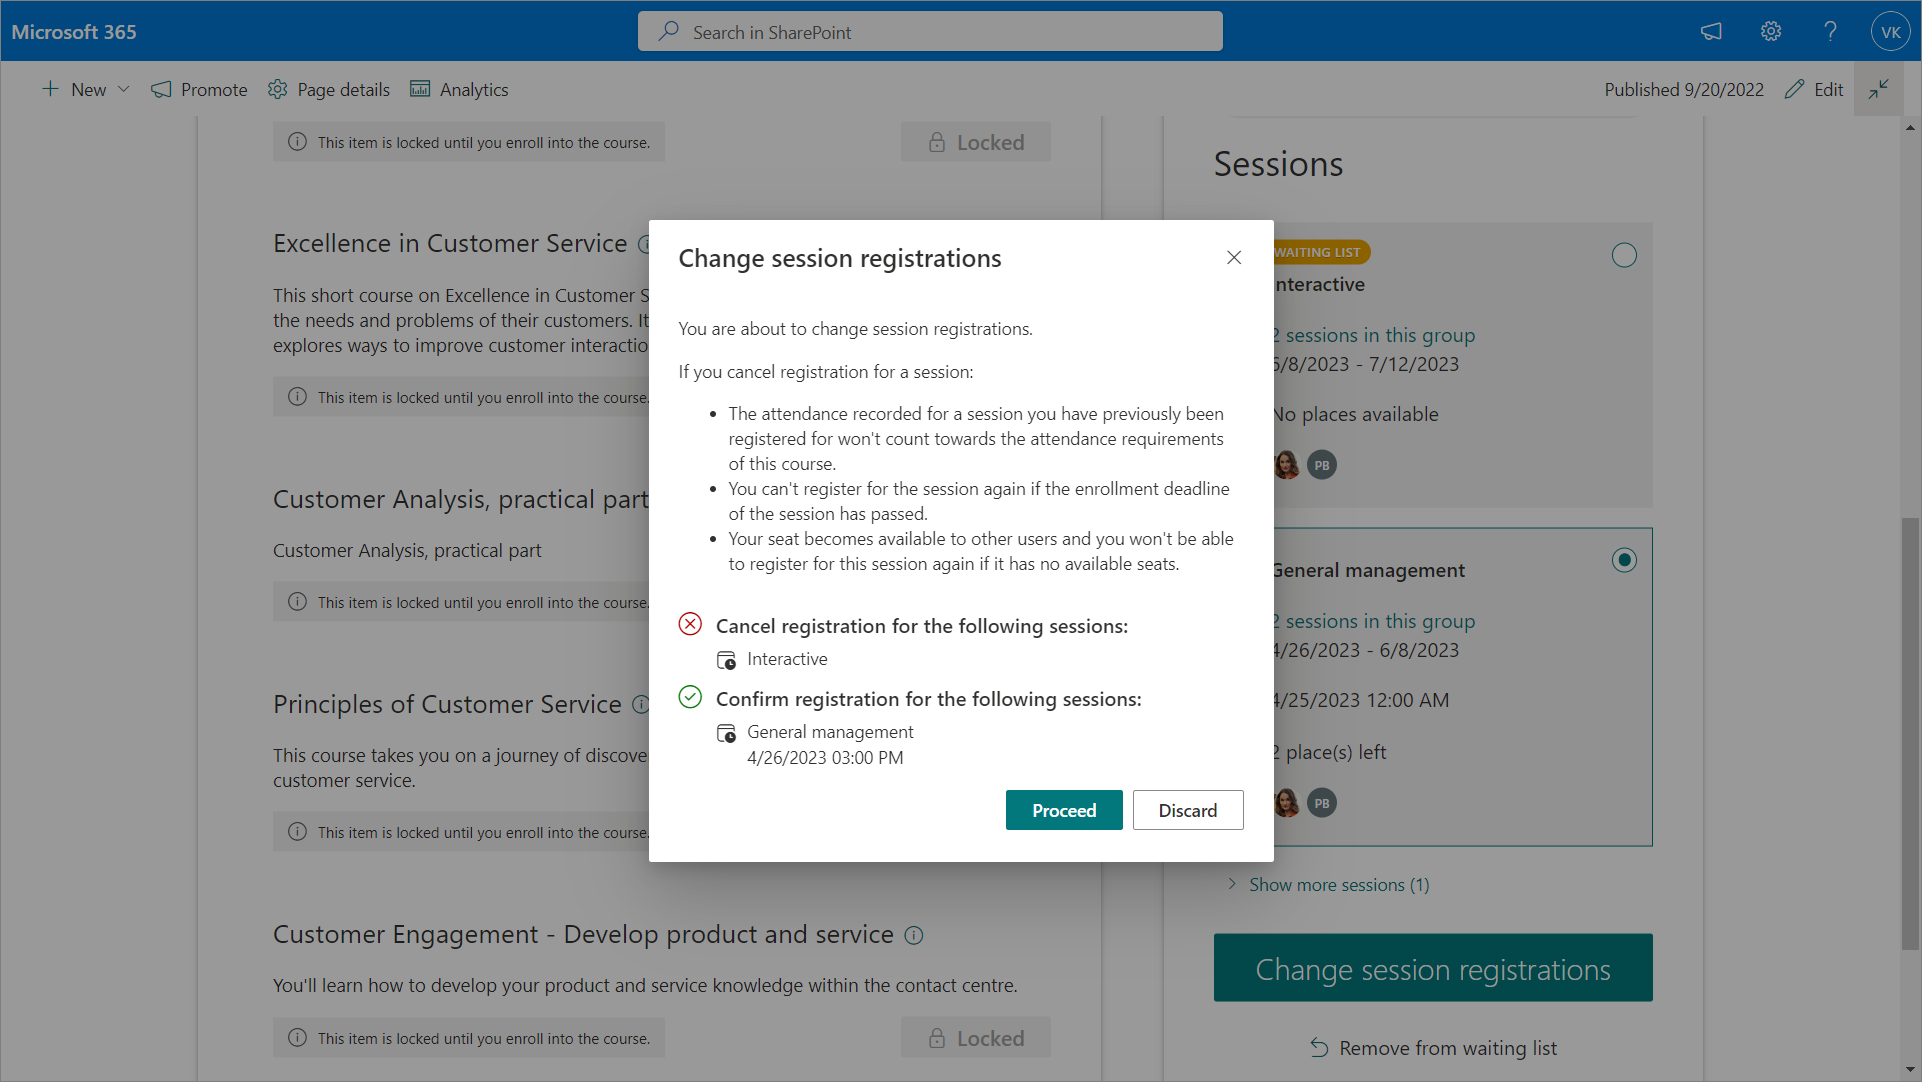Click the settings gear icon in the header

coord(1771,31)
